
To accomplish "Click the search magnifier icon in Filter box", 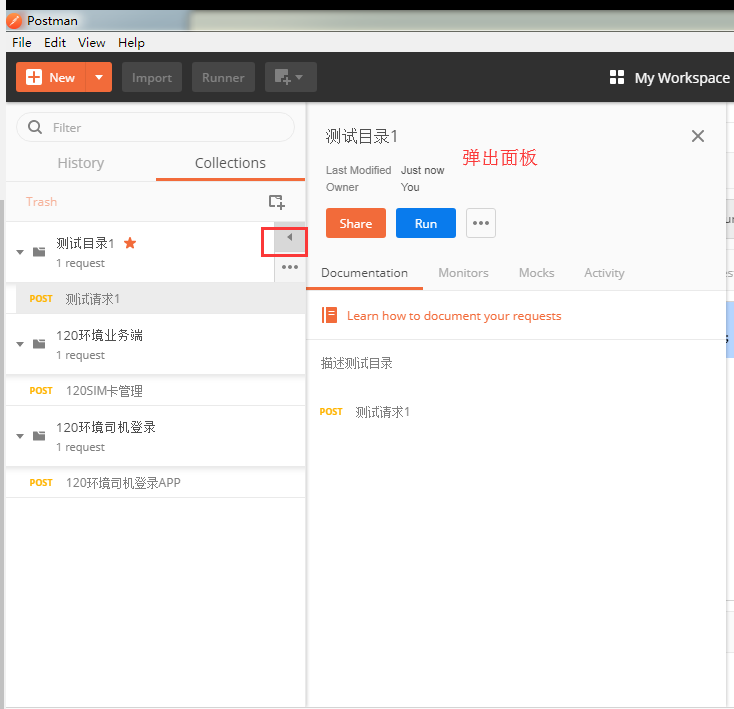I will point(35,127).
